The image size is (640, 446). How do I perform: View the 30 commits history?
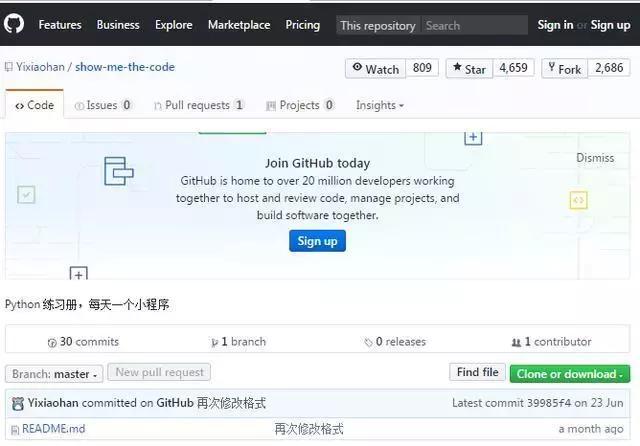click(x=83, y=342)
